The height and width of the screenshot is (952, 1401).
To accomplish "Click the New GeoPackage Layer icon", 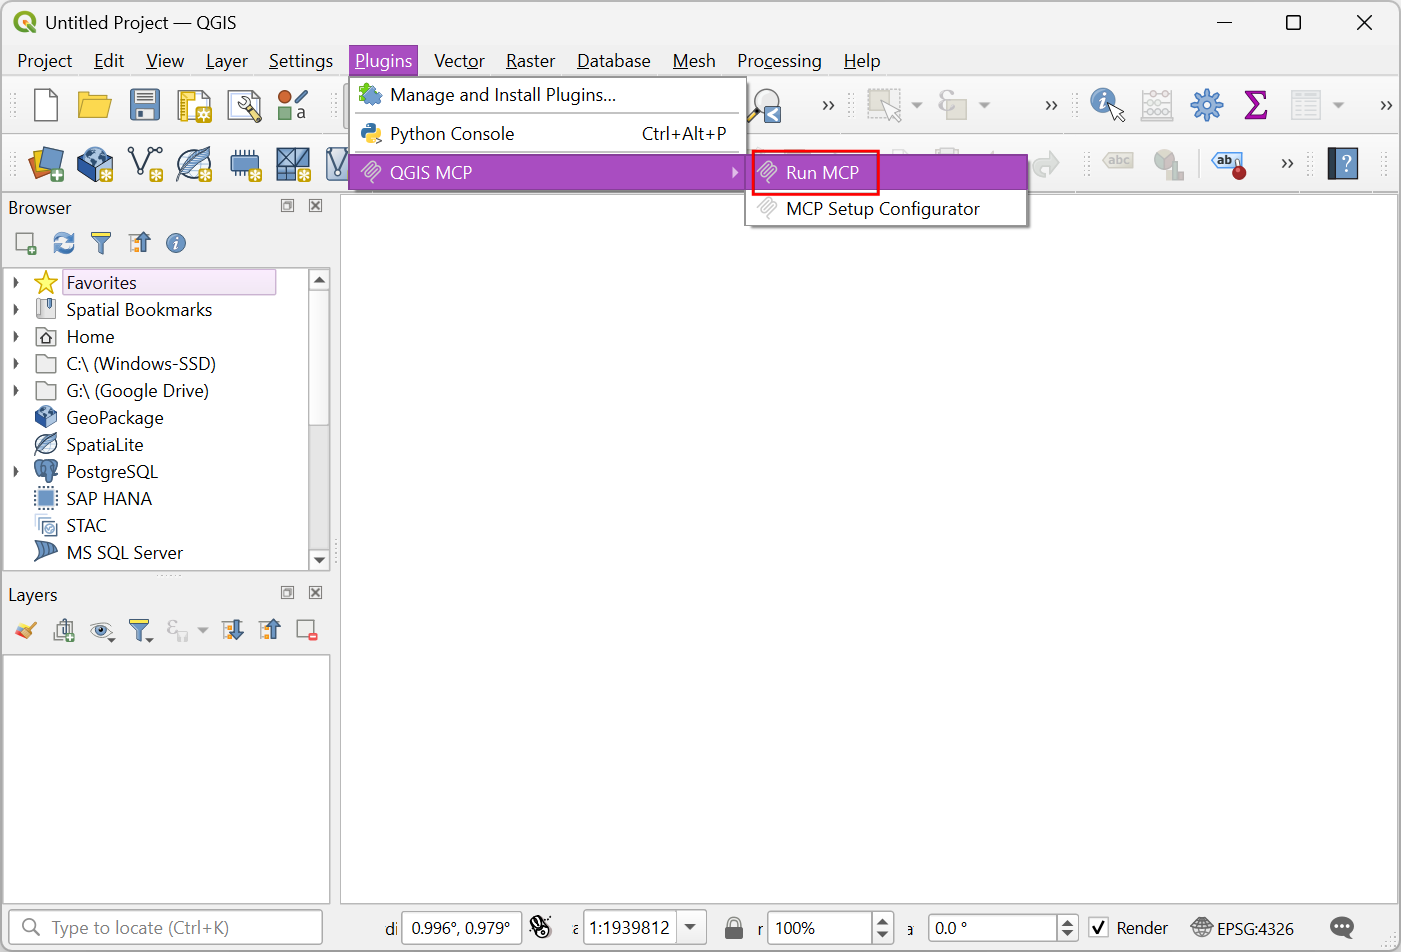I will pos(95,164).
